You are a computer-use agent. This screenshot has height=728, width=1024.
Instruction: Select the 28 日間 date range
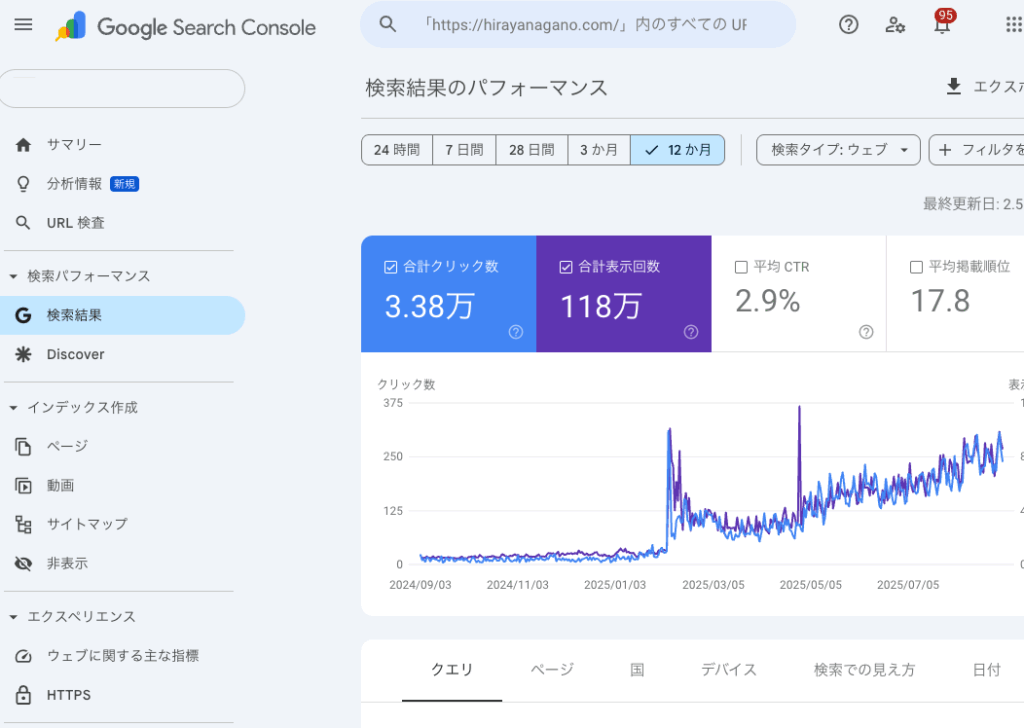531,150
